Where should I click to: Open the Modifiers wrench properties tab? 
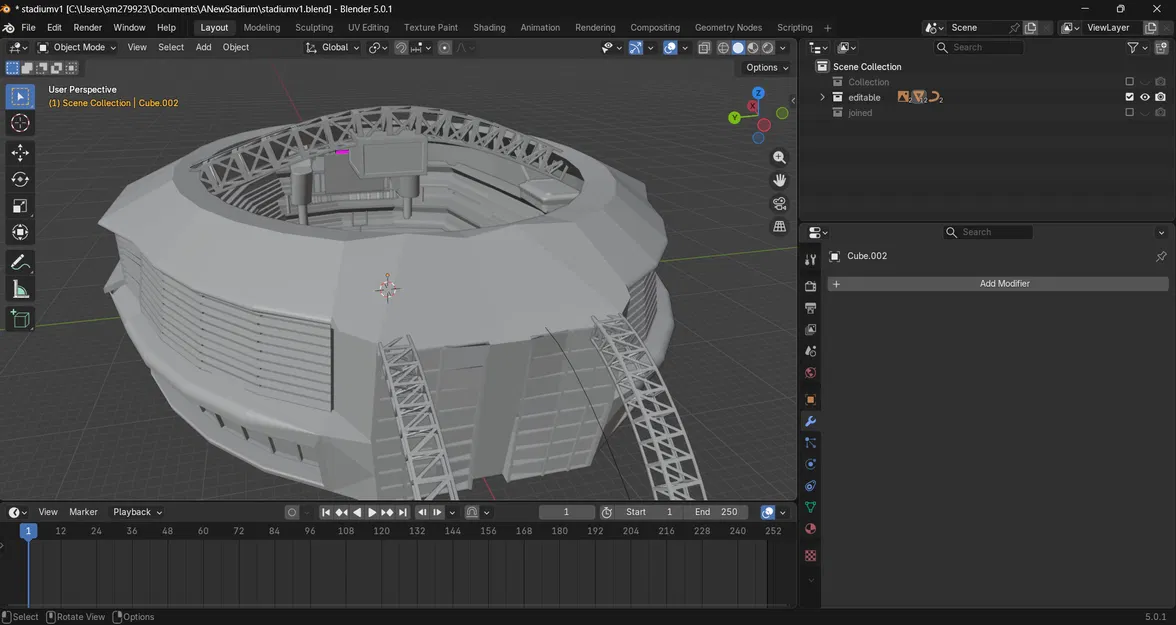[810, 421]
